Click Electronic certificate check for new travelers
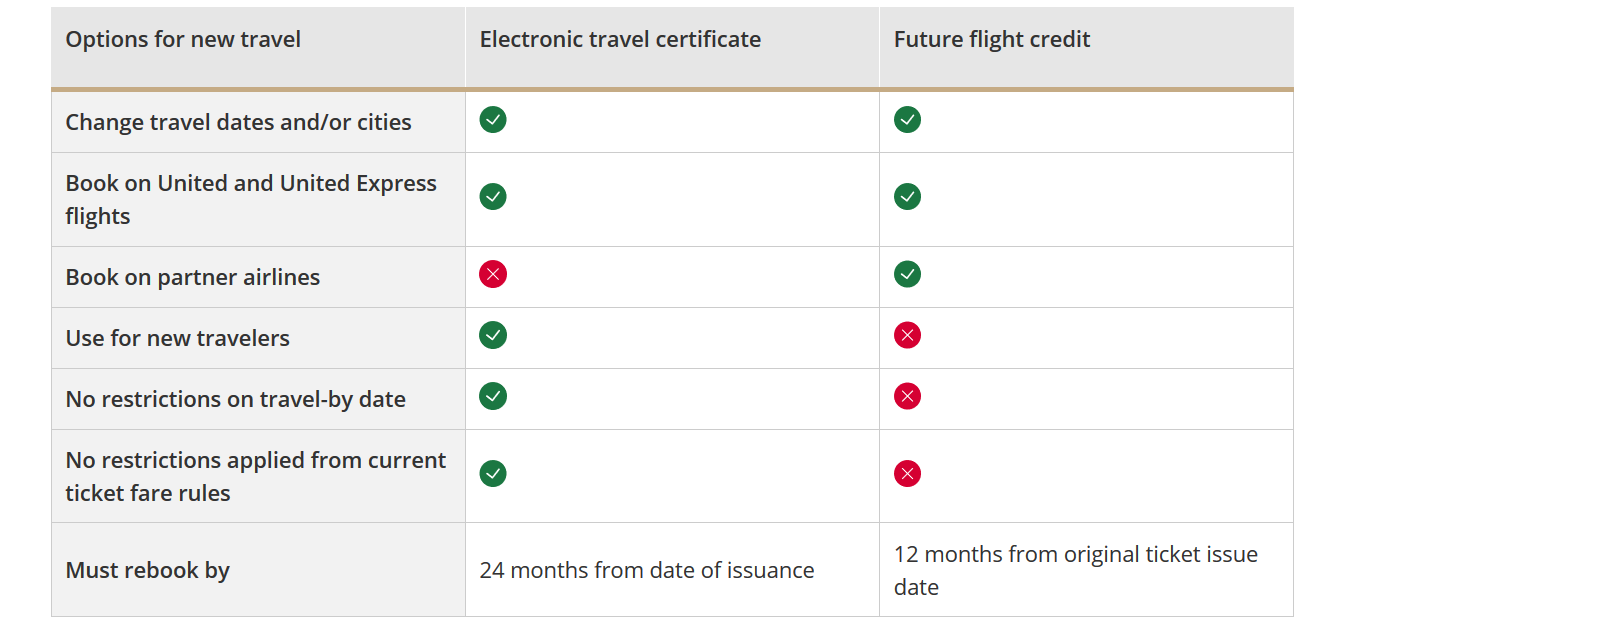 click(493, 335)
